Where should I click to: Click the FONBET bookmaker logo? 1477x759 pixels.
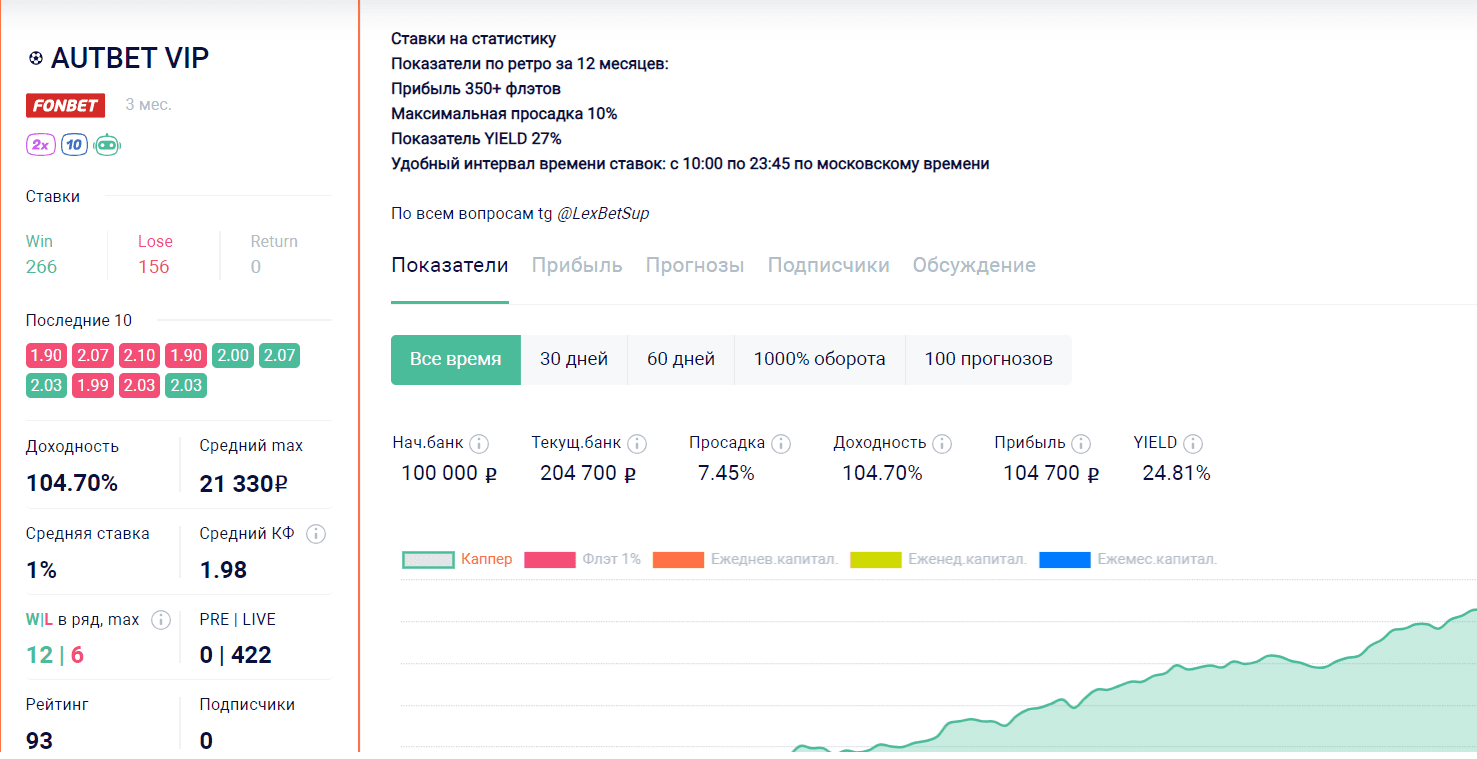tap(66, 105)
